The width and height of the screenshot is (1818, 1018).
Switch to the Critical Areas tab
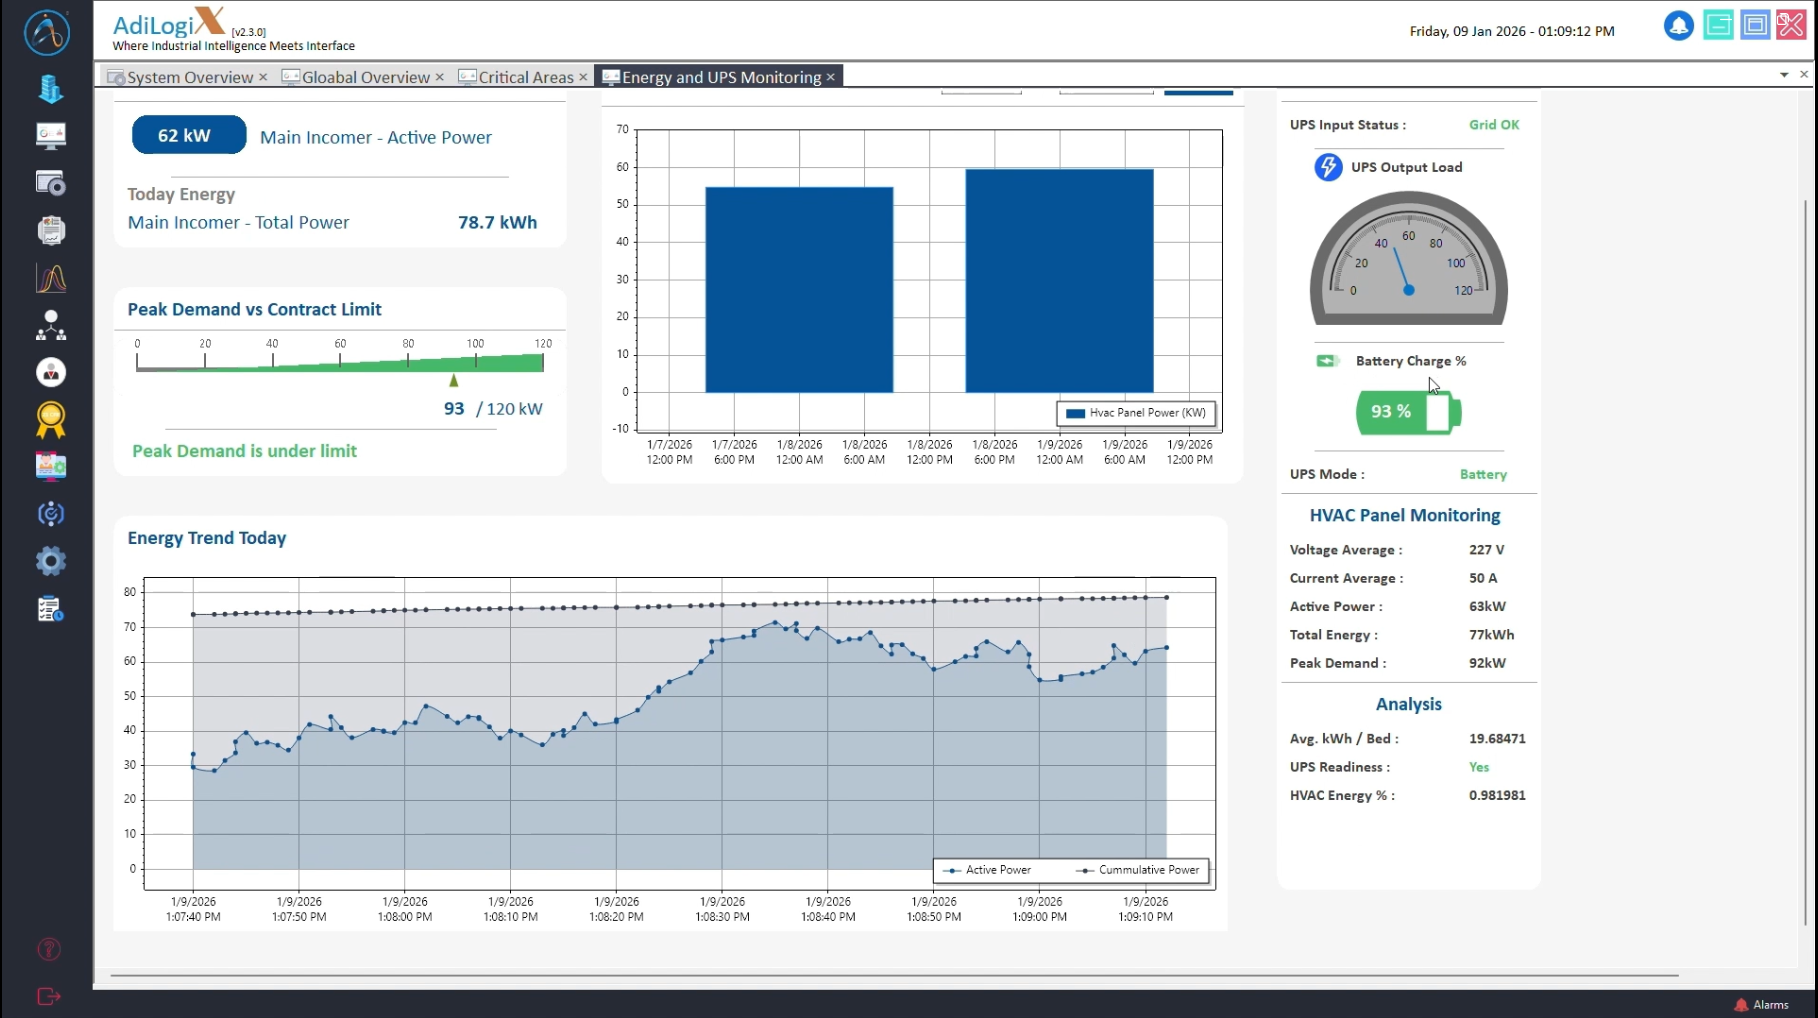525,77
